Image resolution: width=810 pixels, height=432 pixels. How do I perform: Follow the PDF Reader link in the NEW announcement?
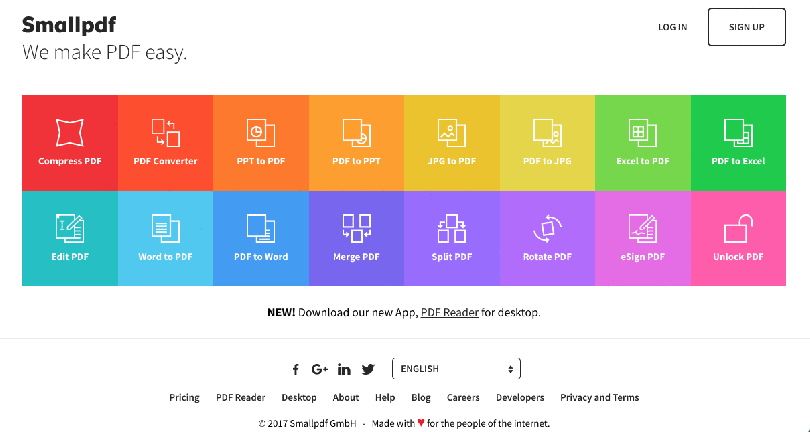click(449, 312)
